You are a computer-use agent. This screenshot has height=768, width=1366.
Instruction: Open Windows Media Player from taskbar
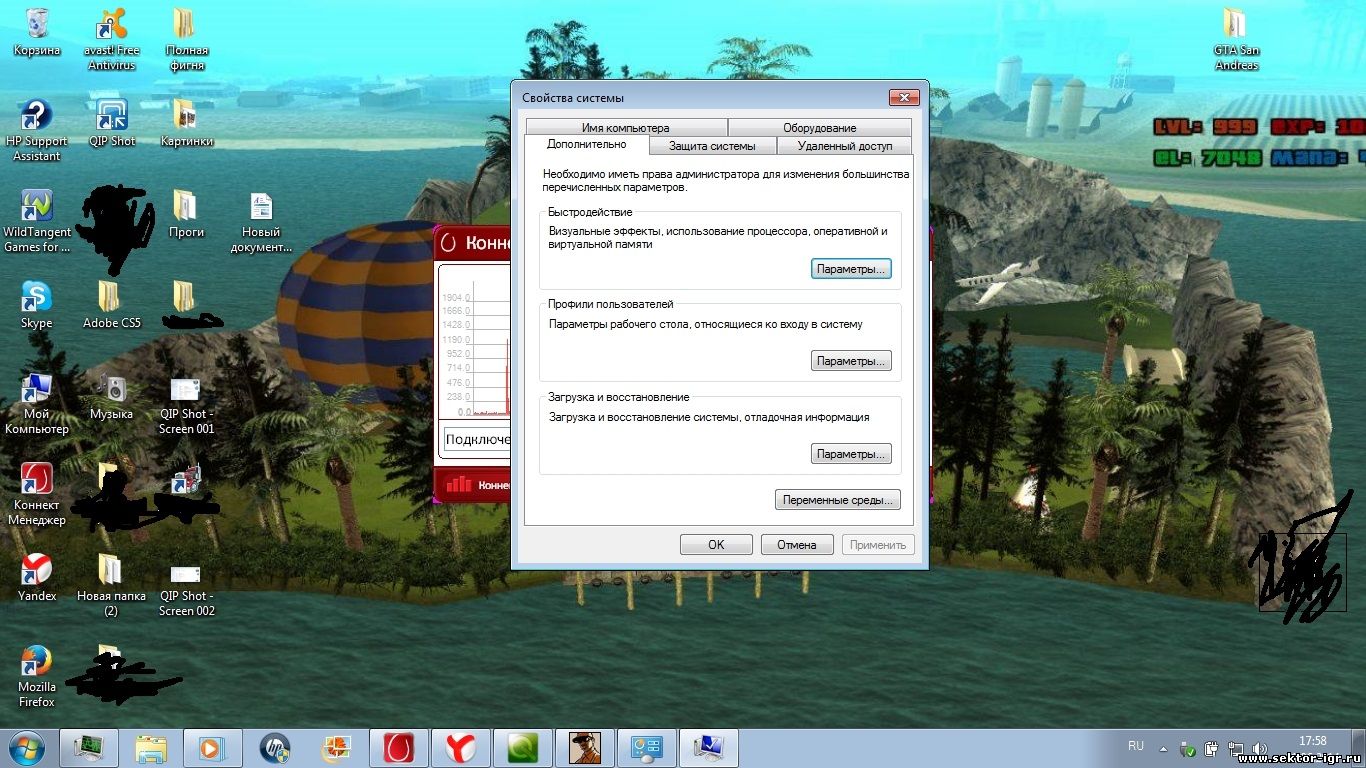[212, 748]
